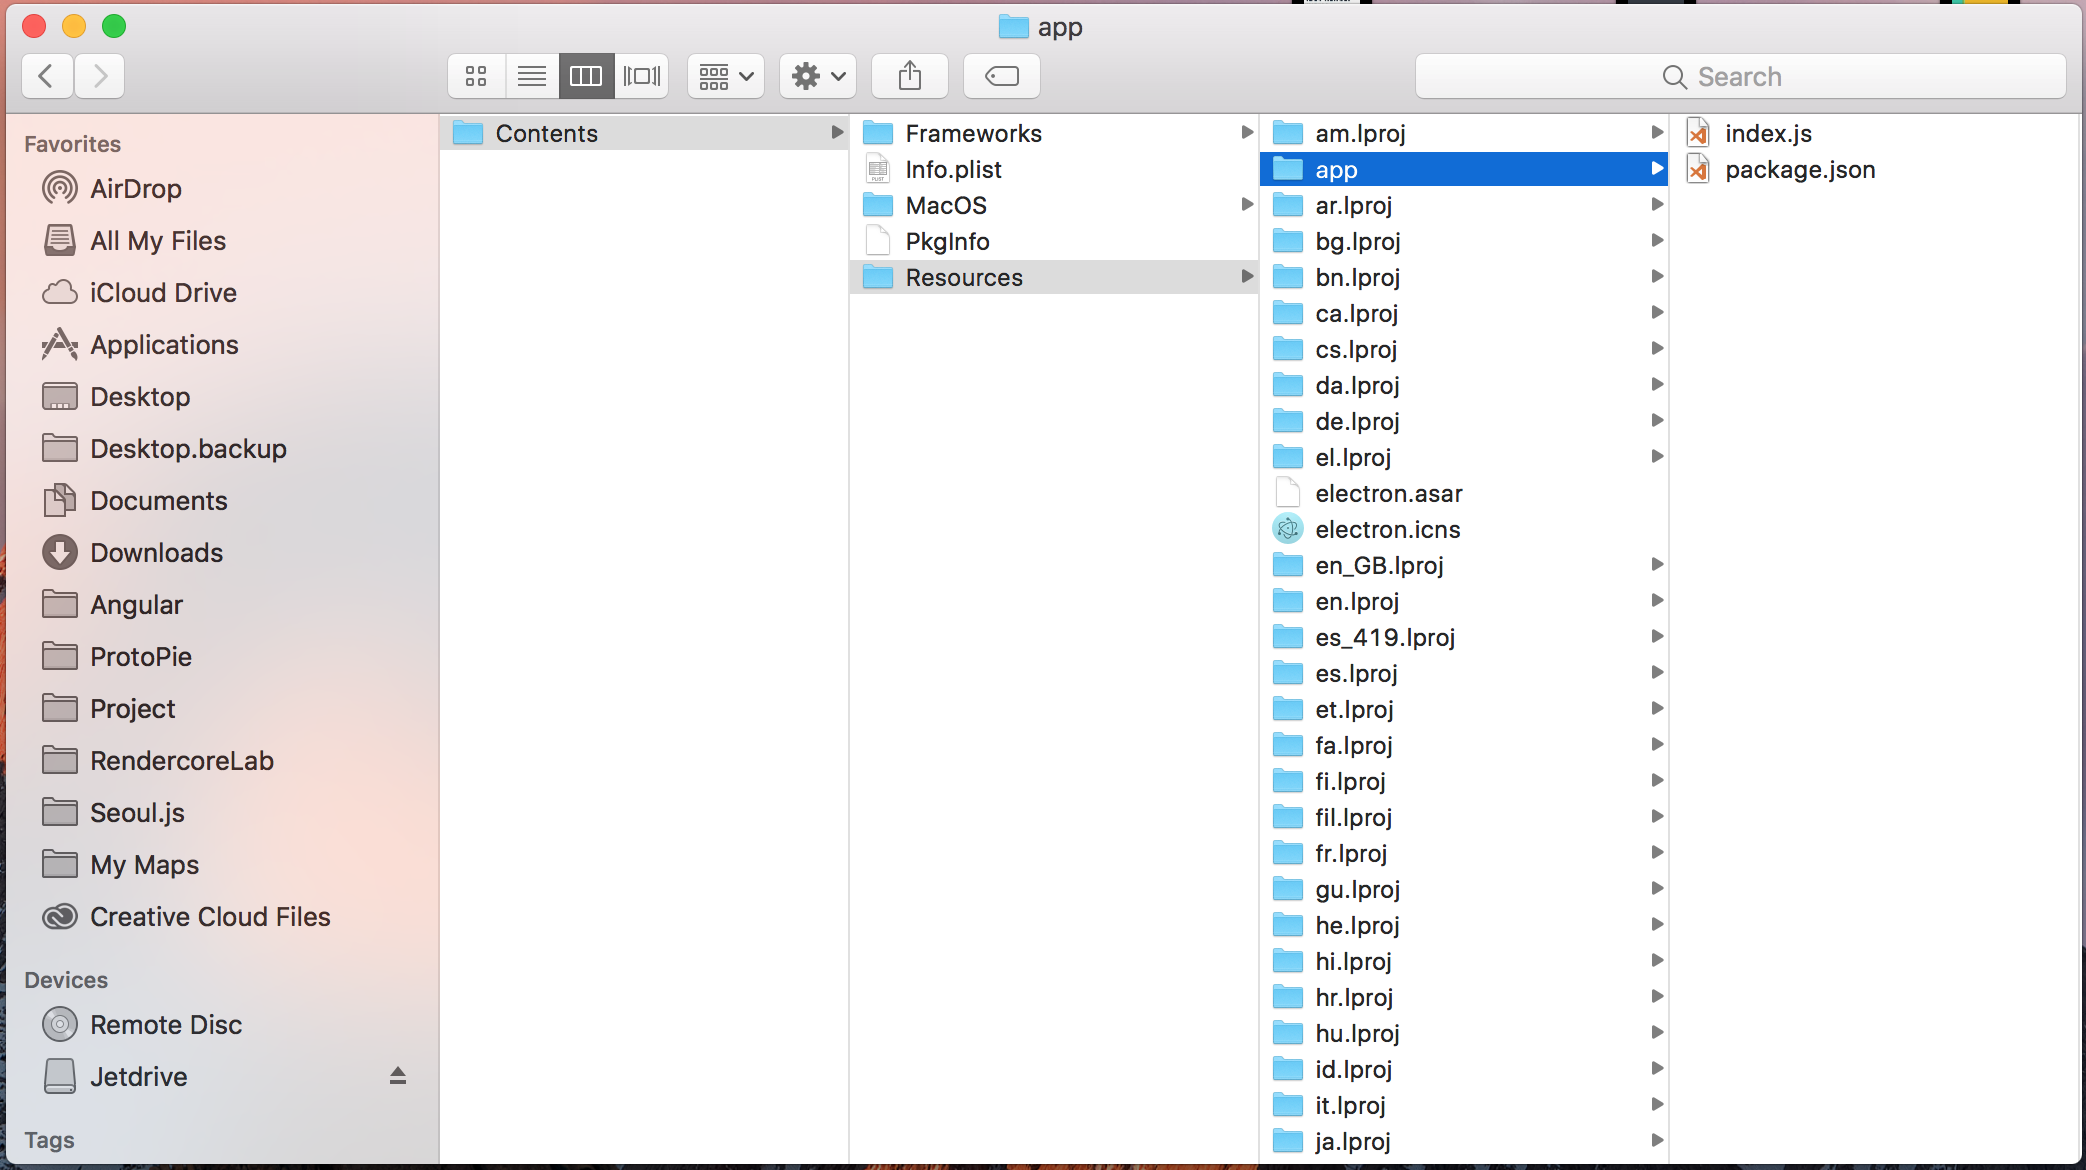Select the electron.asar file
2086x1170 pixels.
(x=1388, y=494)
